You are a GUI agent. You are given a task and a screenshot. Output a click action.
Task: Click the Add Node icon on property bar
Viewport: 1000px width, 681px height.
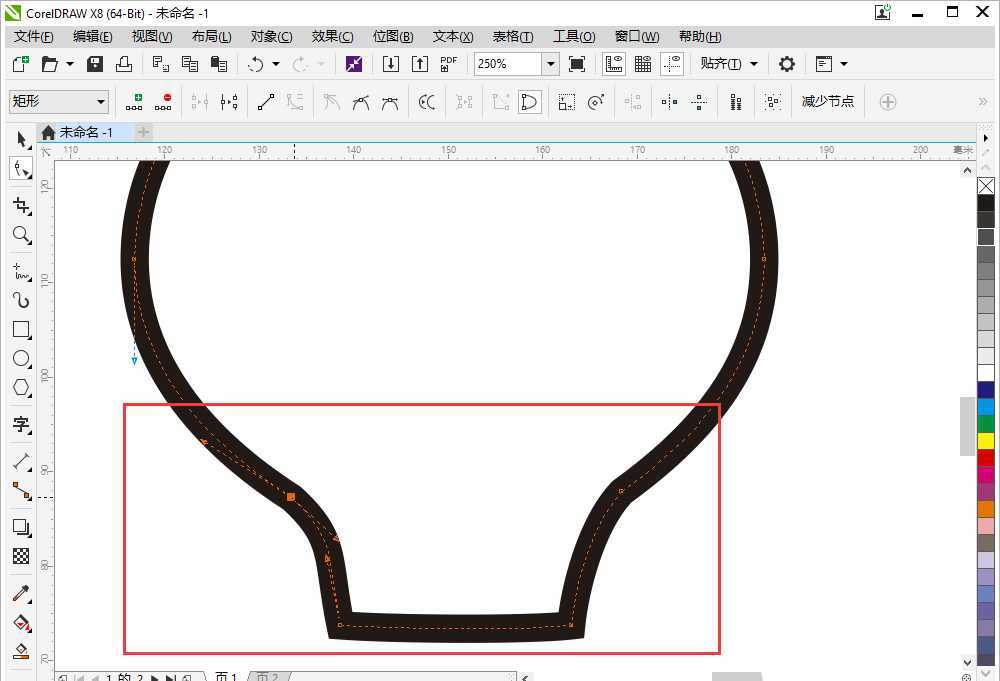click(134, 101)
